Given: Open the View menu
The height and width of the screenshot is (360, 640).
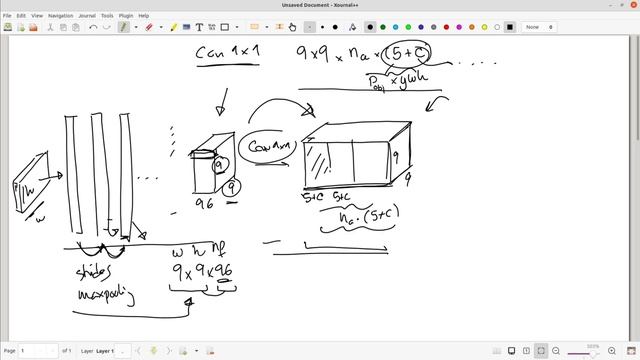Looking at the screenshot, I should point(37,16).
